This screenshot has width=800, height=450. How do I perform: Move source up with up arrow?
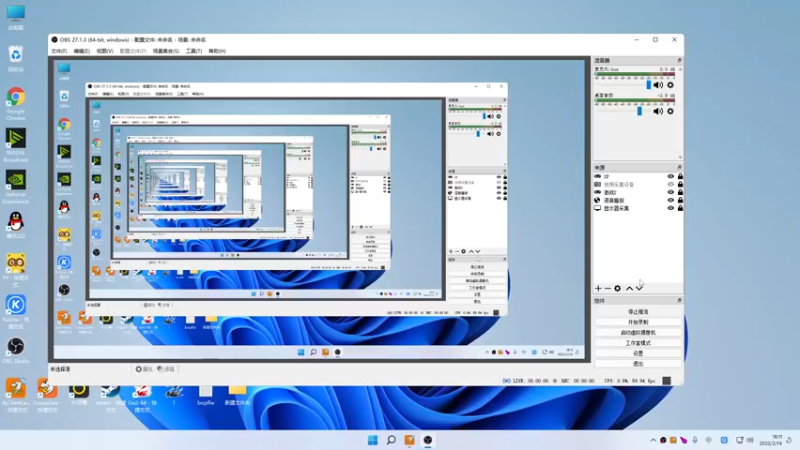629,288
